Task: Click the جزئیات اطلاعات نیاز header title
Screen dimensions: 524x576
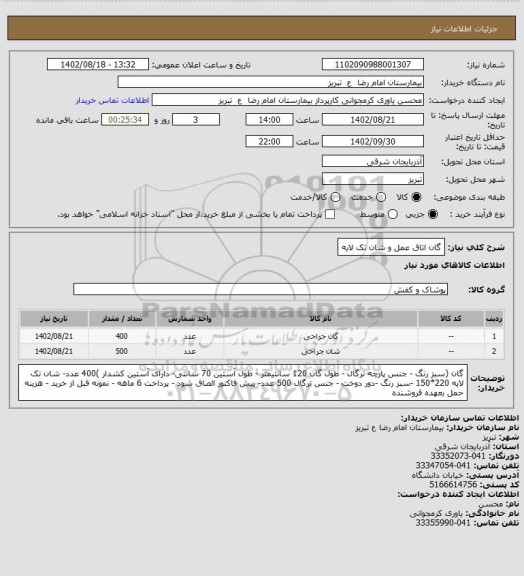Action: [x=464, y=29]
